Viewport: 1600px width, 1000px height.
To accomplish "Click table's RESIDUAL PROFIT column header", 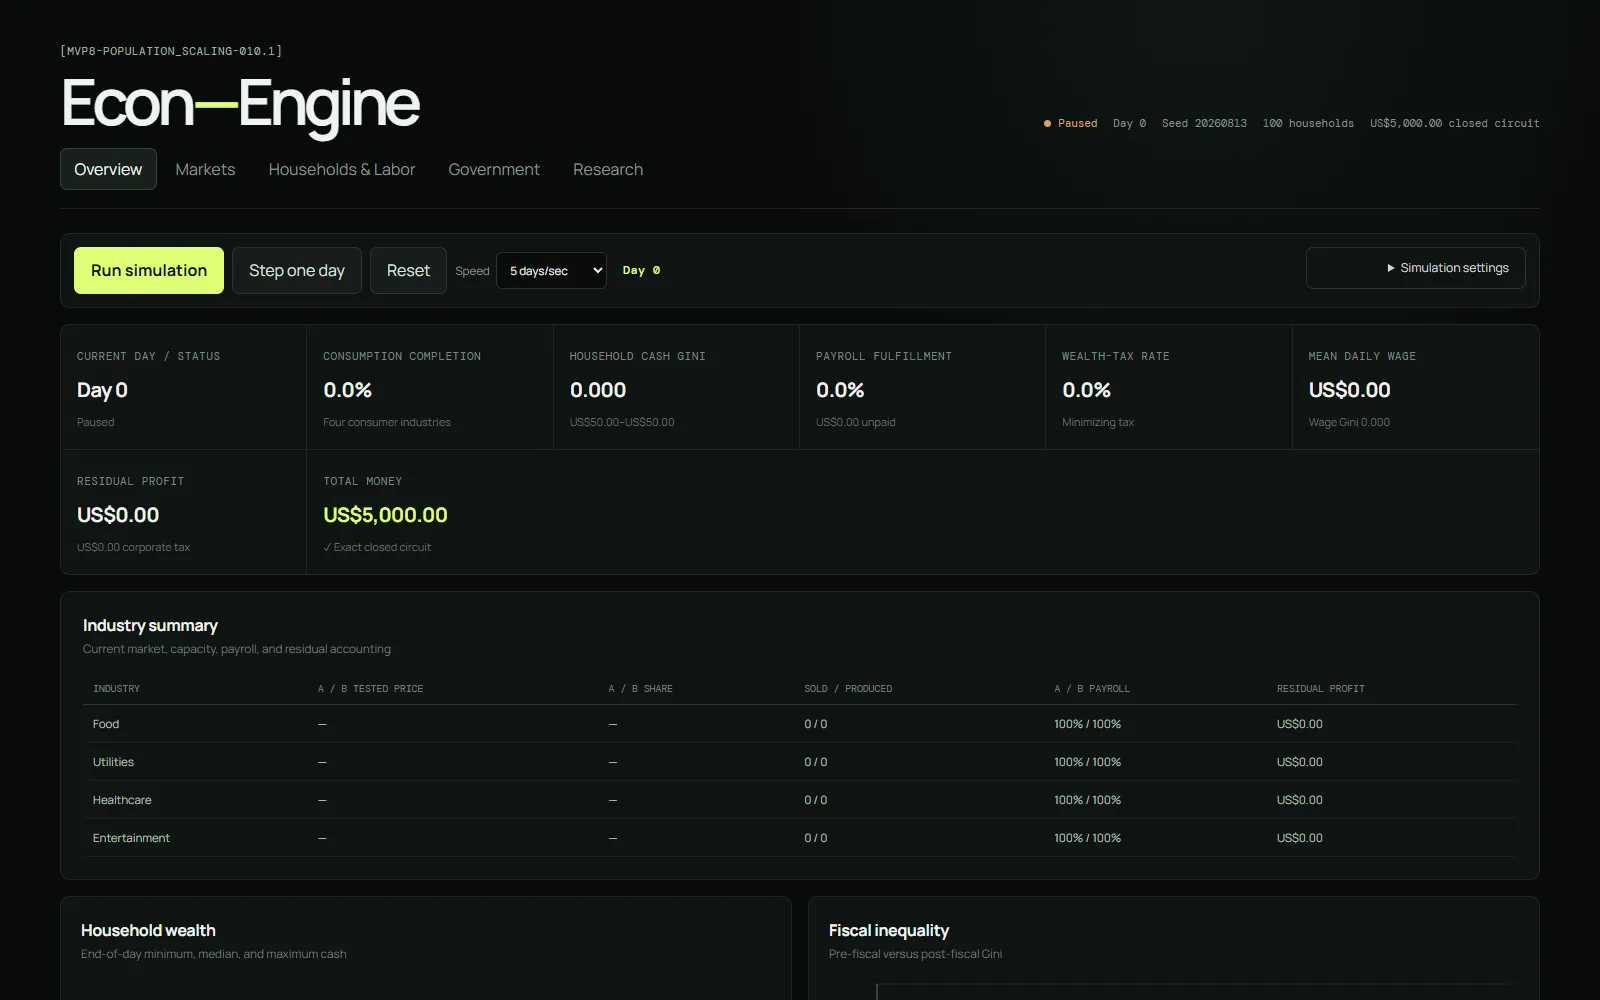I will point(1320,689).
